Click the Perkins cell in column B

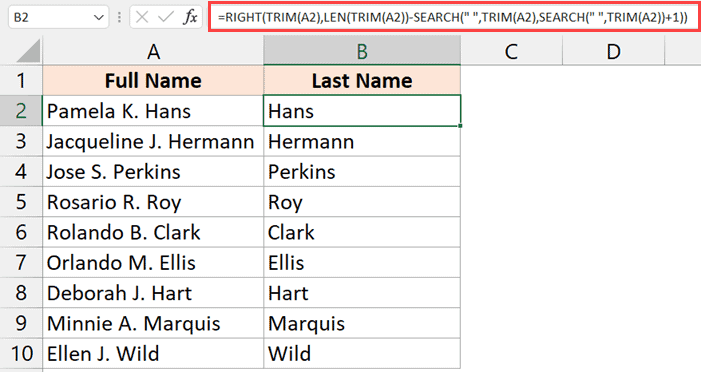click(362, 171)
